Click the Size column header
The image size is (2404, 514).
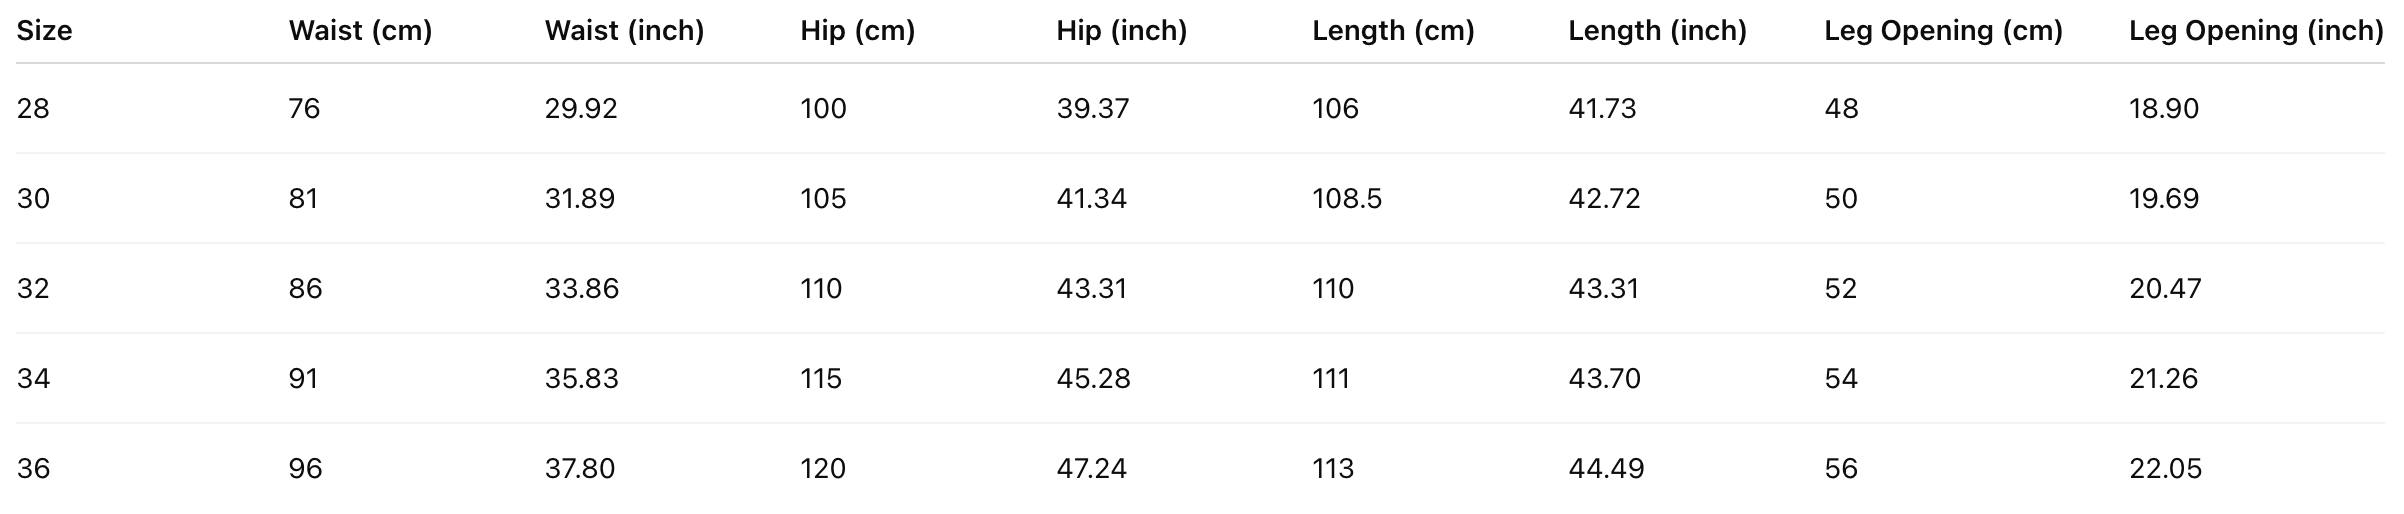(44, 31)
